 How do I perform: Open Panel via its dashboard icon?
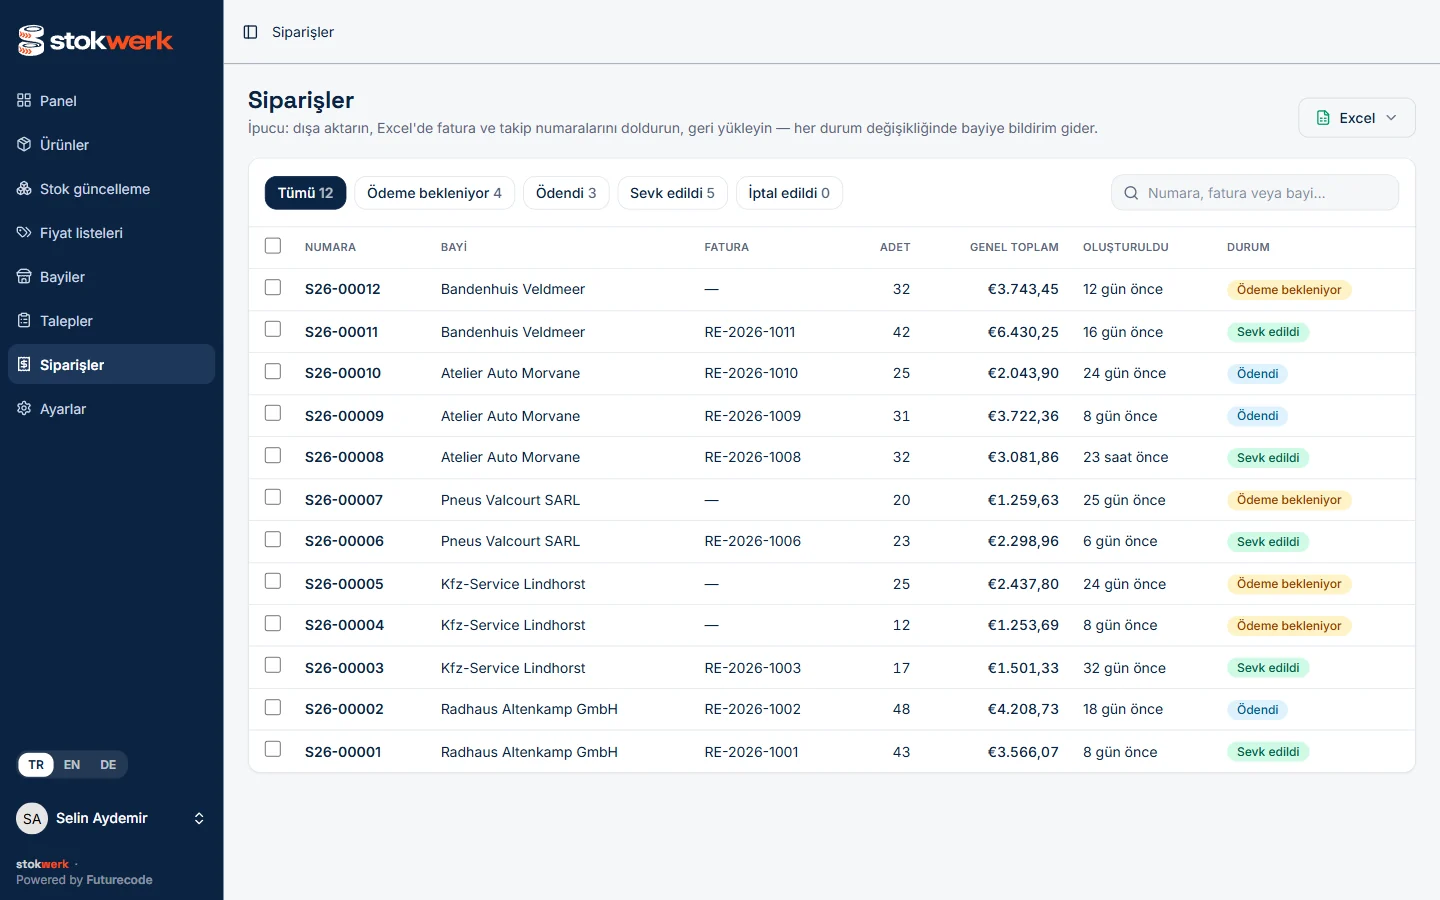[24, 100]
